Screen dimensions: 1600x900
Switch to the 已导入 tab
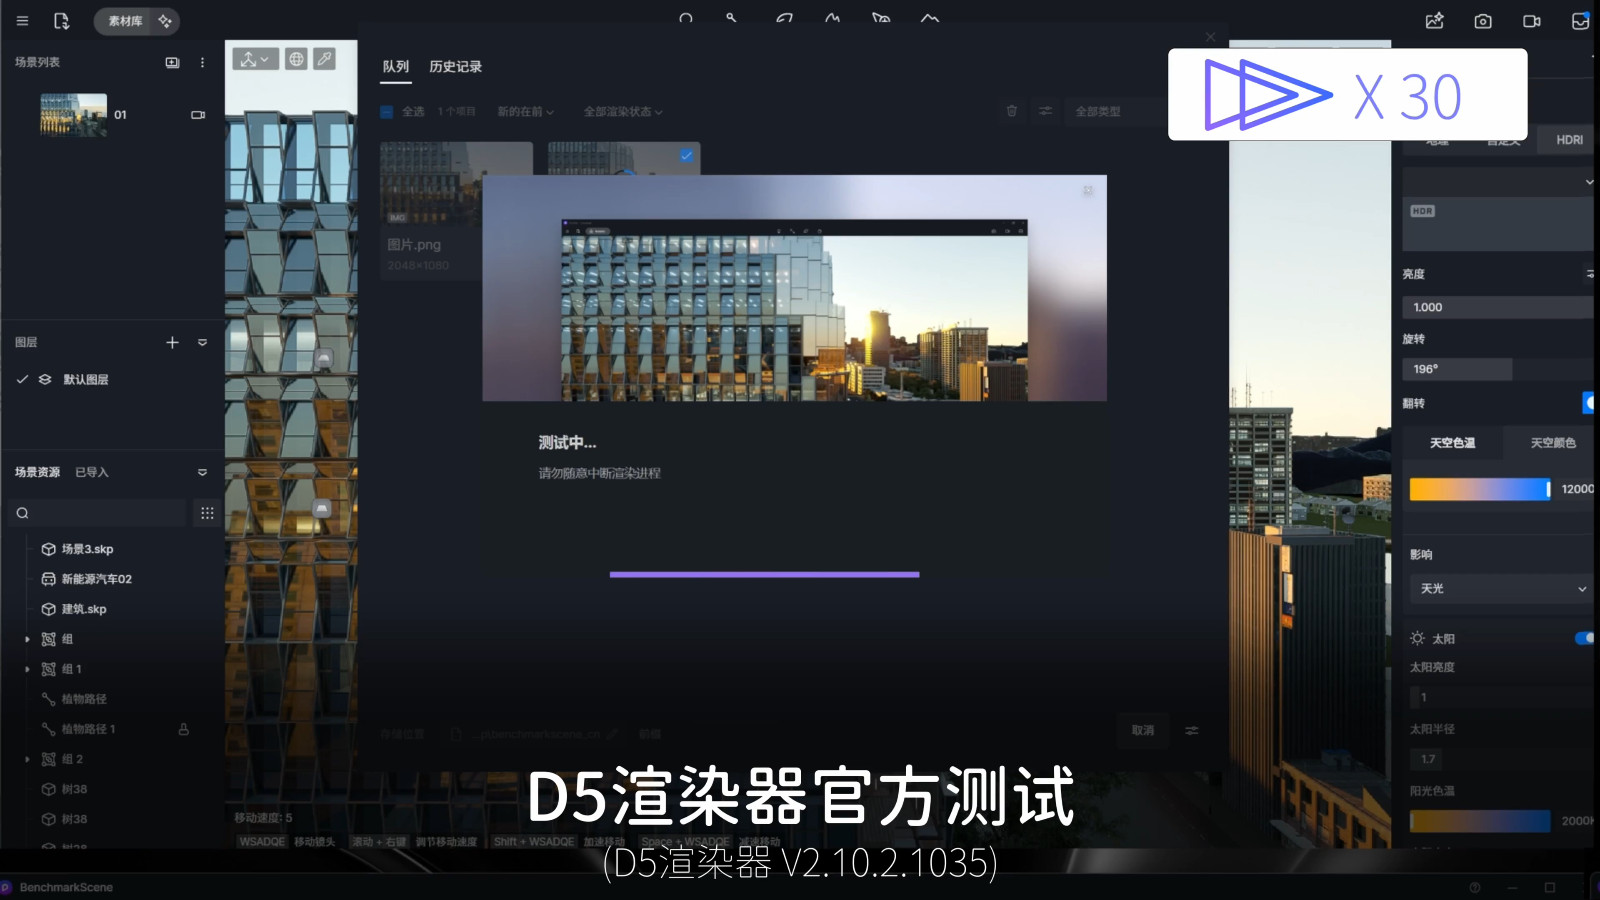[x=92, y=472]
